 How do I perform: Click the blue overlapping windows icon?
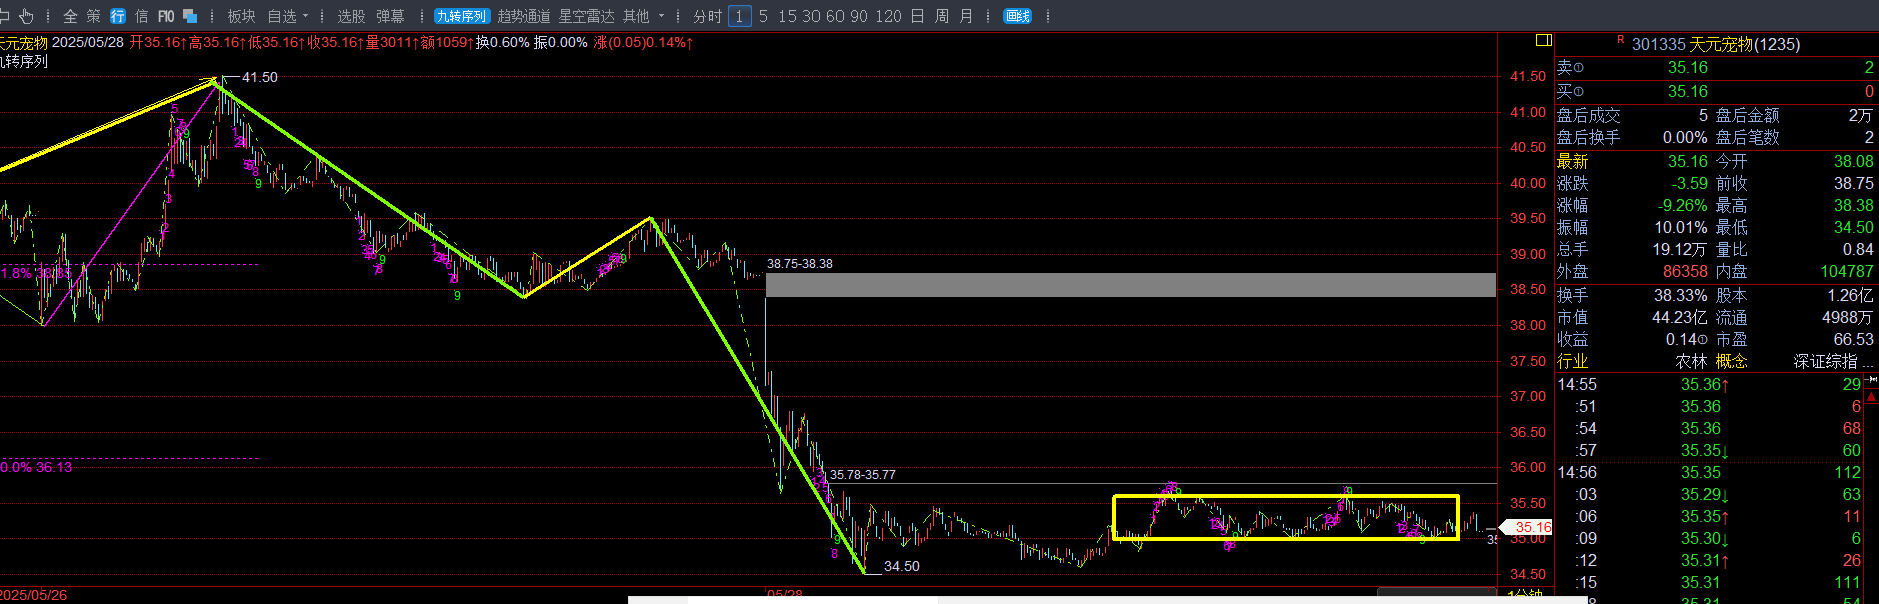coord(190,16)
